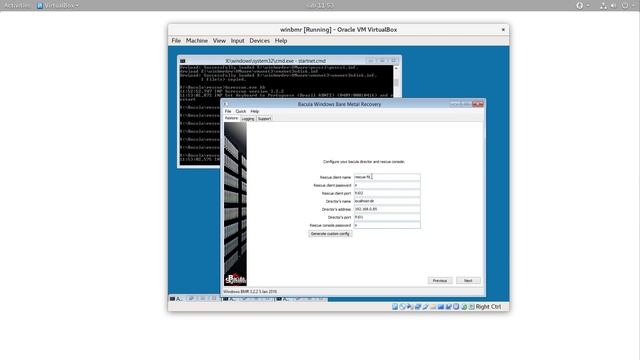Screen dimensions: 640x360
Task: Close the Bacula Bare Metal Recovery window
Action: [478, 104]
